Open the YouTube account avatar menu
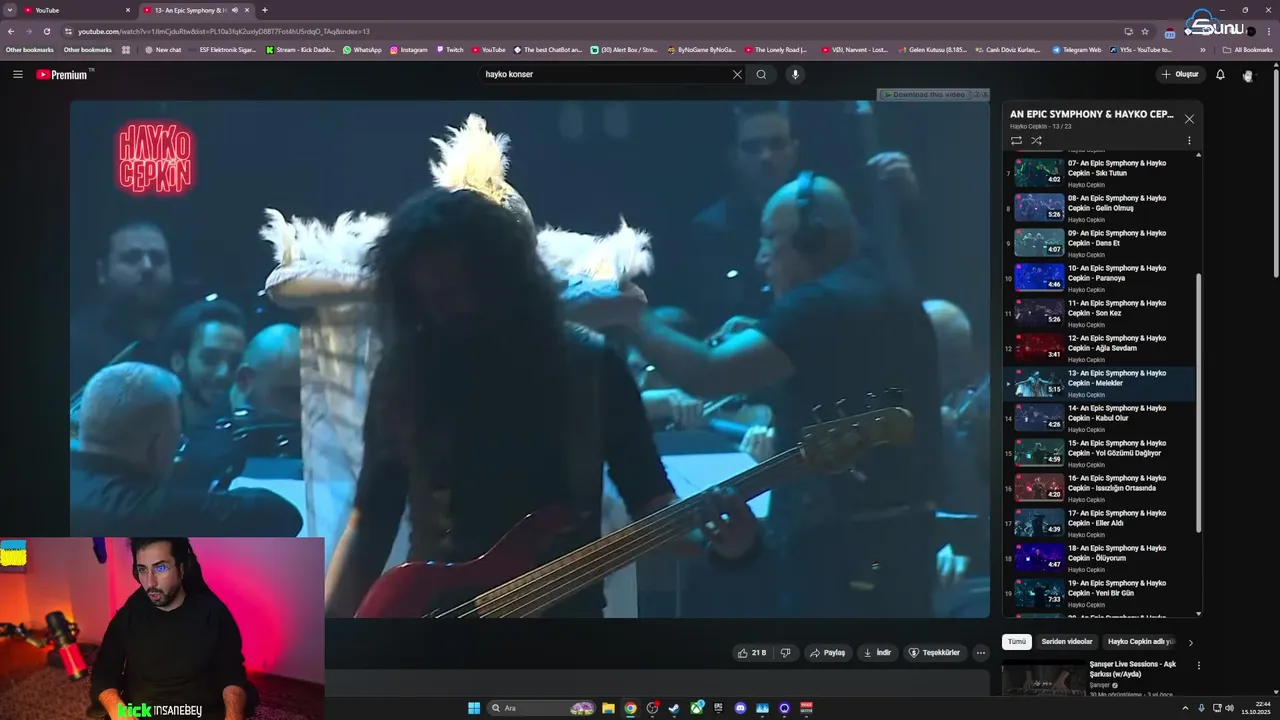1280x720 pixels. click(1248, 75)
